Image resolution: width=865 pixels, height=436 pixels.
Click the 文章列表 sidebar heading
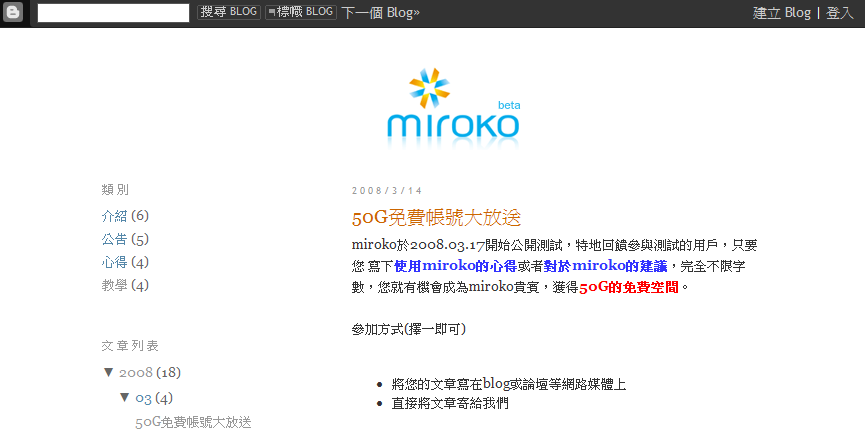(130, 345)
